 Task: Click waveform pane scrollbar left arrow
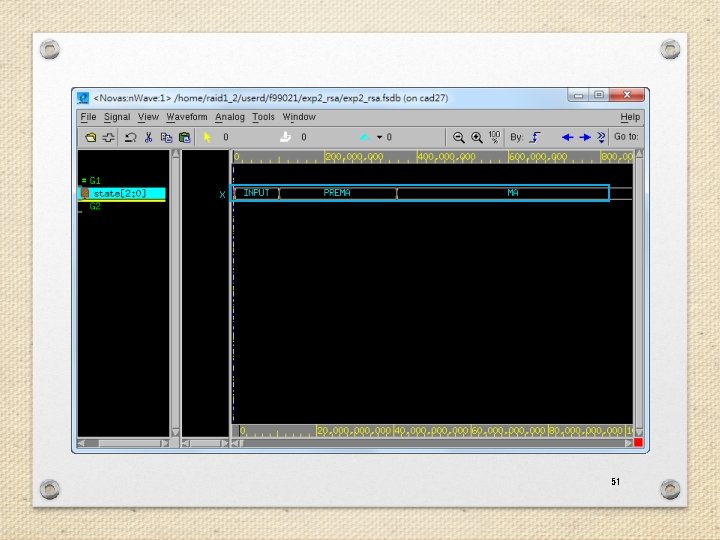235,444
